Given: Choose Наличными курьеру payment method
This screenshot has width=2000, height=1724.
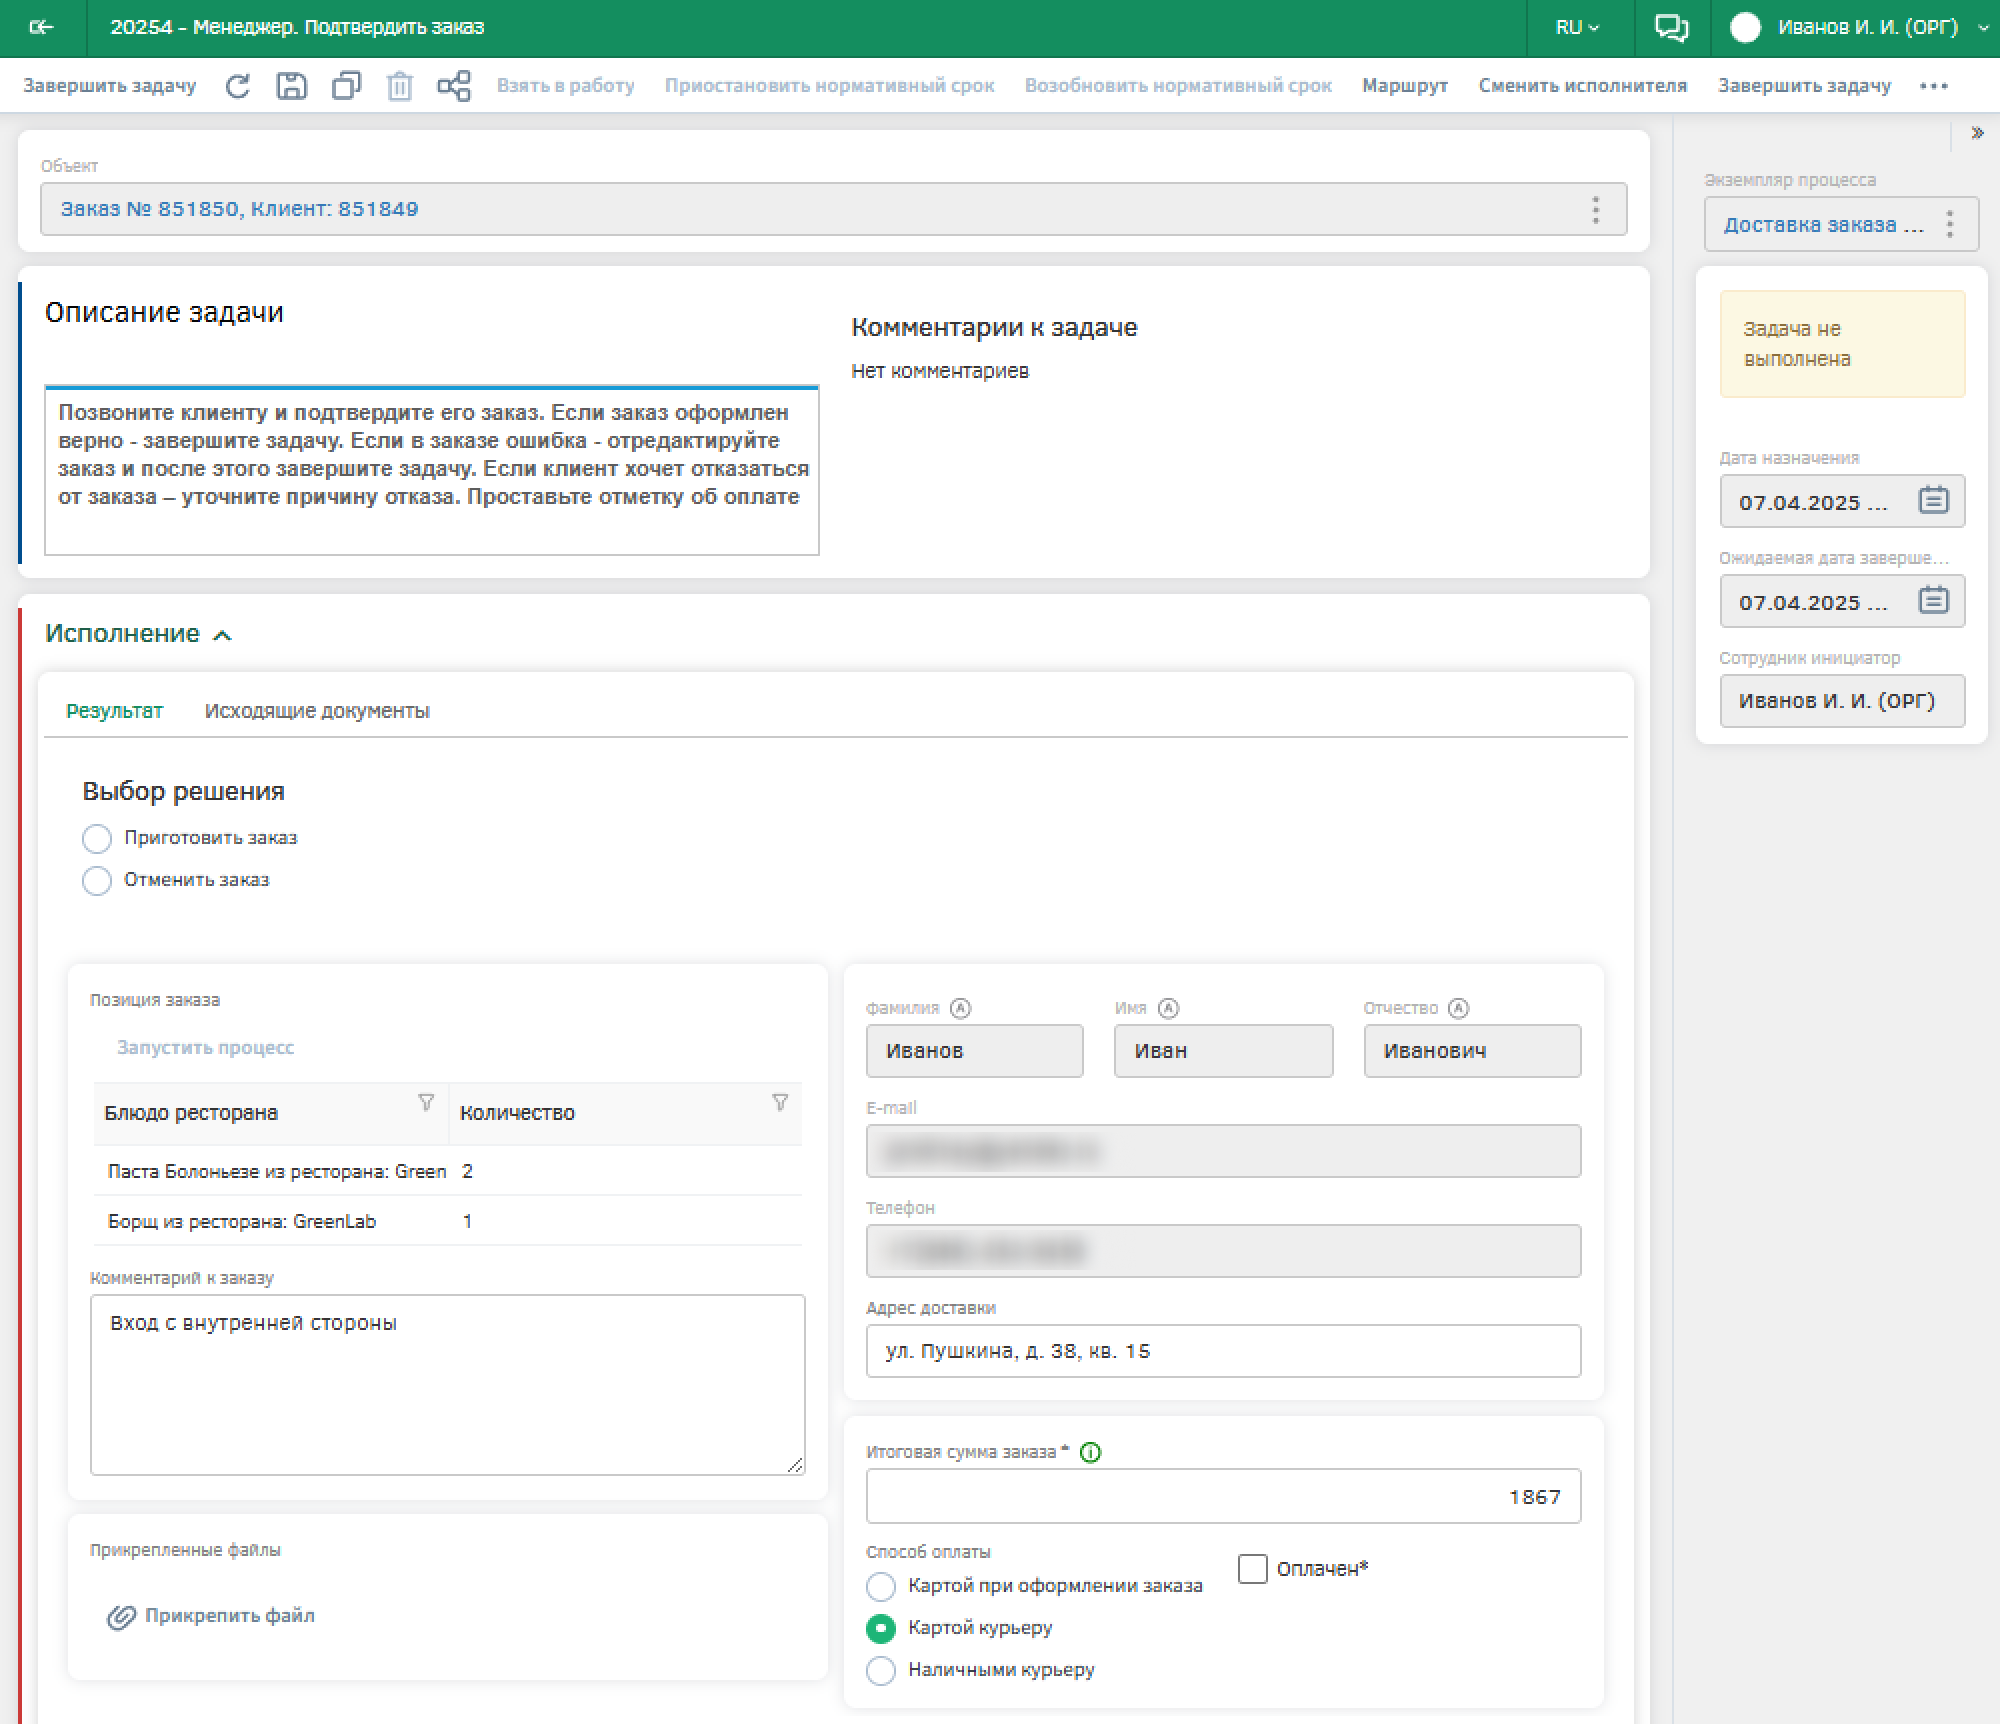Looking at the screenshot, I should [x=881, y=1670].
